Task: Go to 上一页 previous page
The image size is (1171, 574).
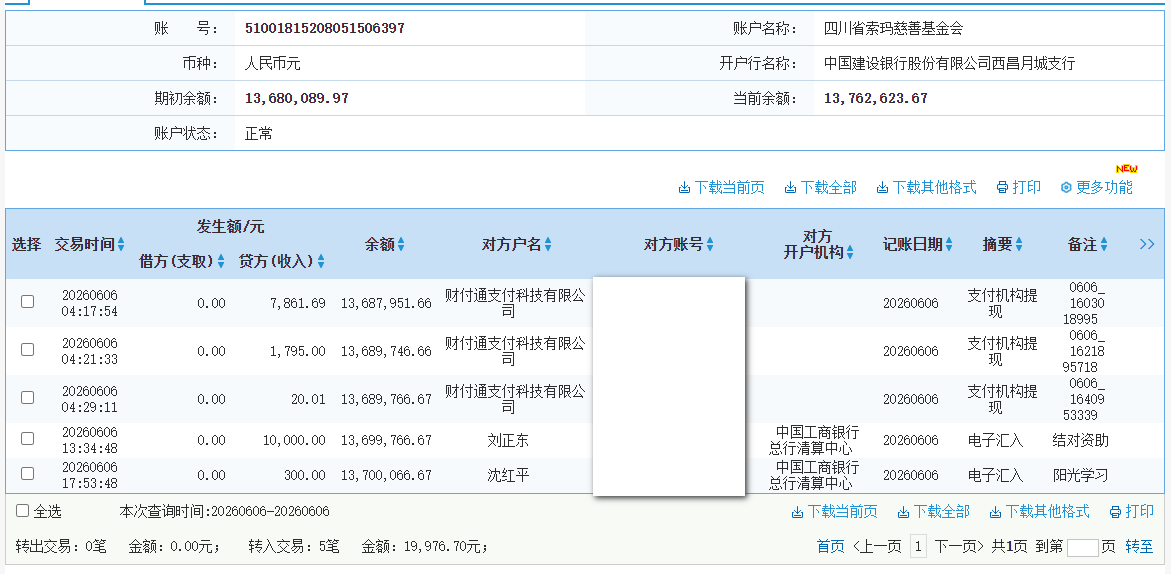Action: 877,546
